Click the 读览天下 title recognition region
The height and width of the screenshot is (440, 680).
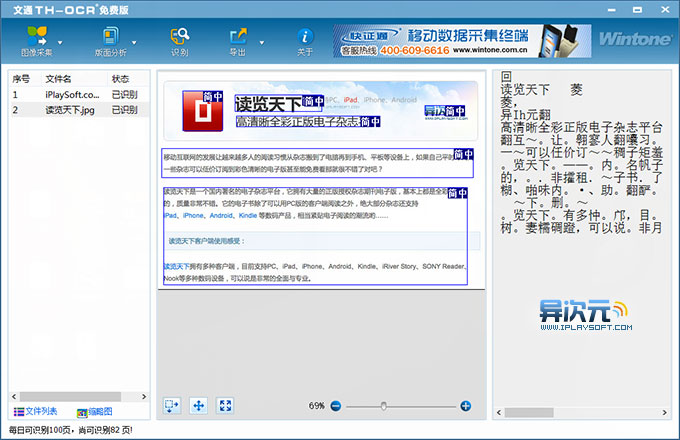[279, 104]
